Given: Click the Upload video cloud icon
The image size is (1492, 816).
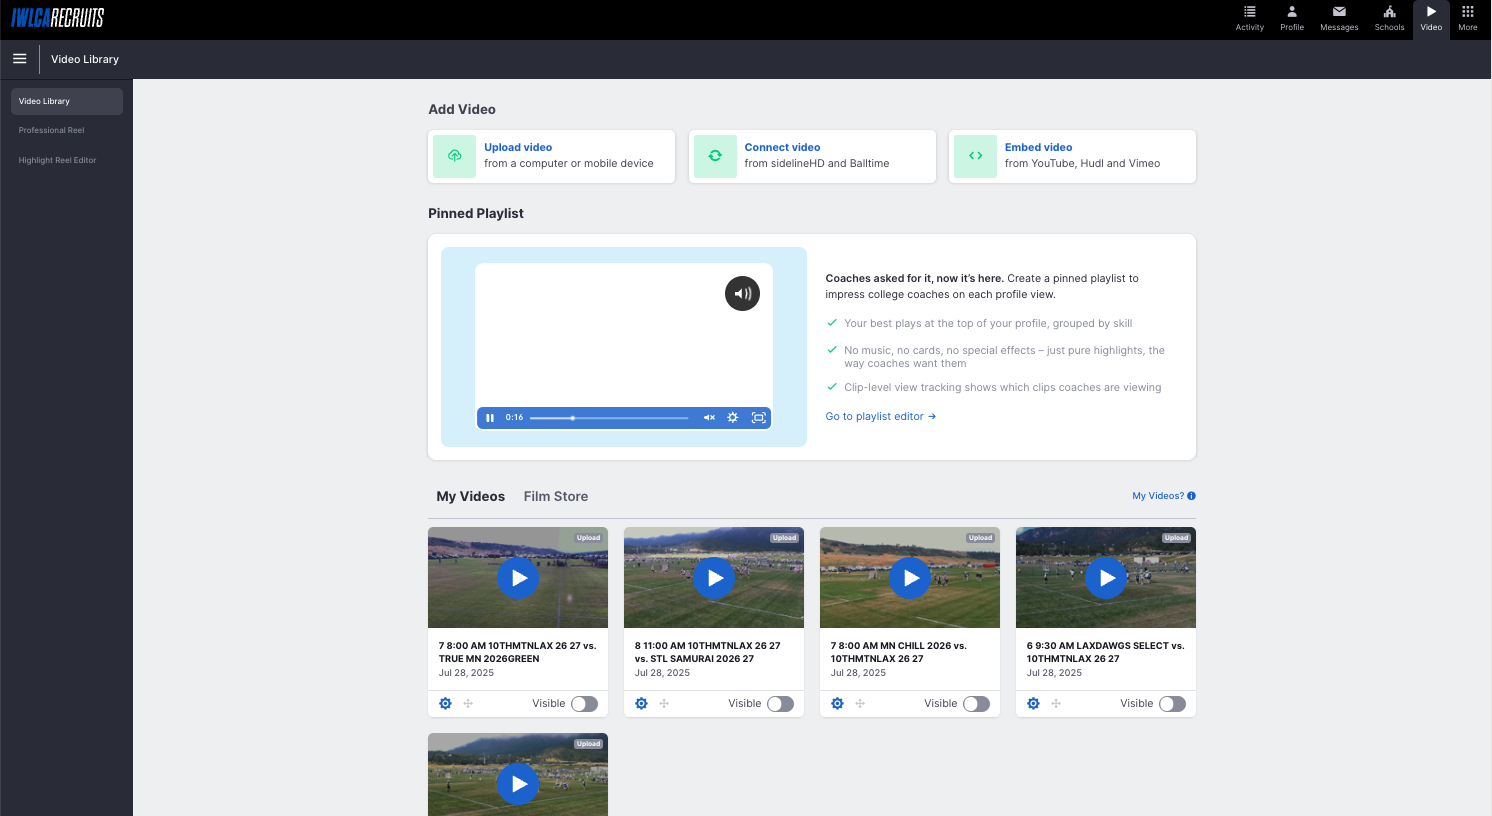Looking at the screenshot, I should (x=455, y=156).
